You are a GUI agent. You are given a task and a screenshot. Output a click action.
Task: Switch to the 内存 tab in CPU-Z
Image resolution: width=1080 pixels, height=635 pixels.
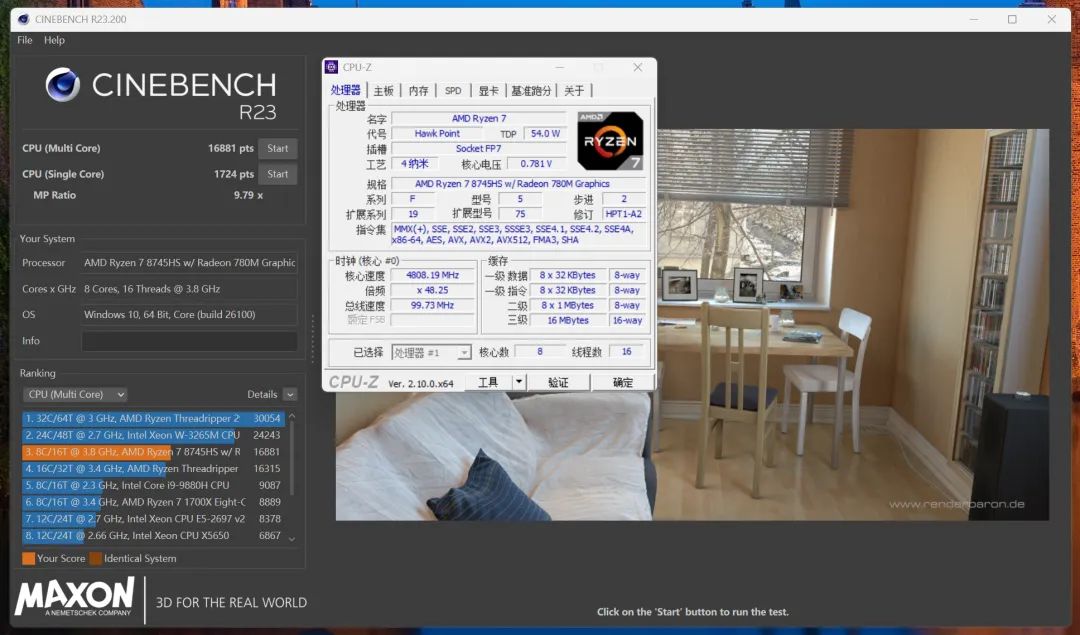418,90
